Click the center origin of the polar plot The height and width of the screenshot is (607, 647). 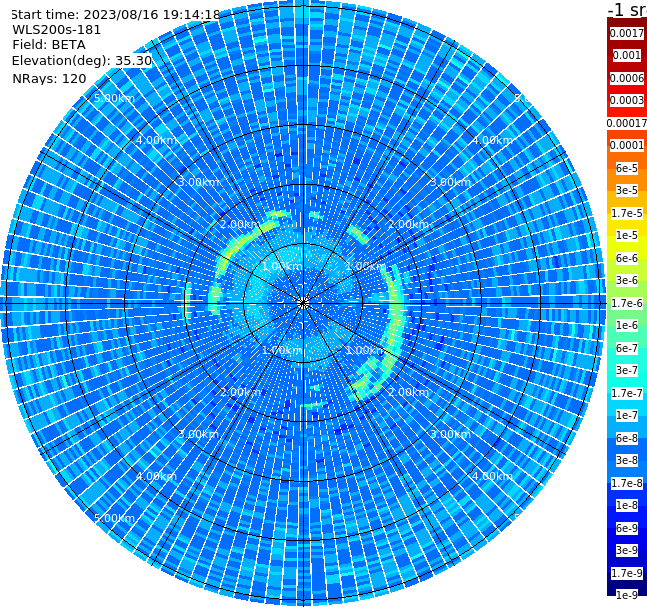click(x=303, y=303)
